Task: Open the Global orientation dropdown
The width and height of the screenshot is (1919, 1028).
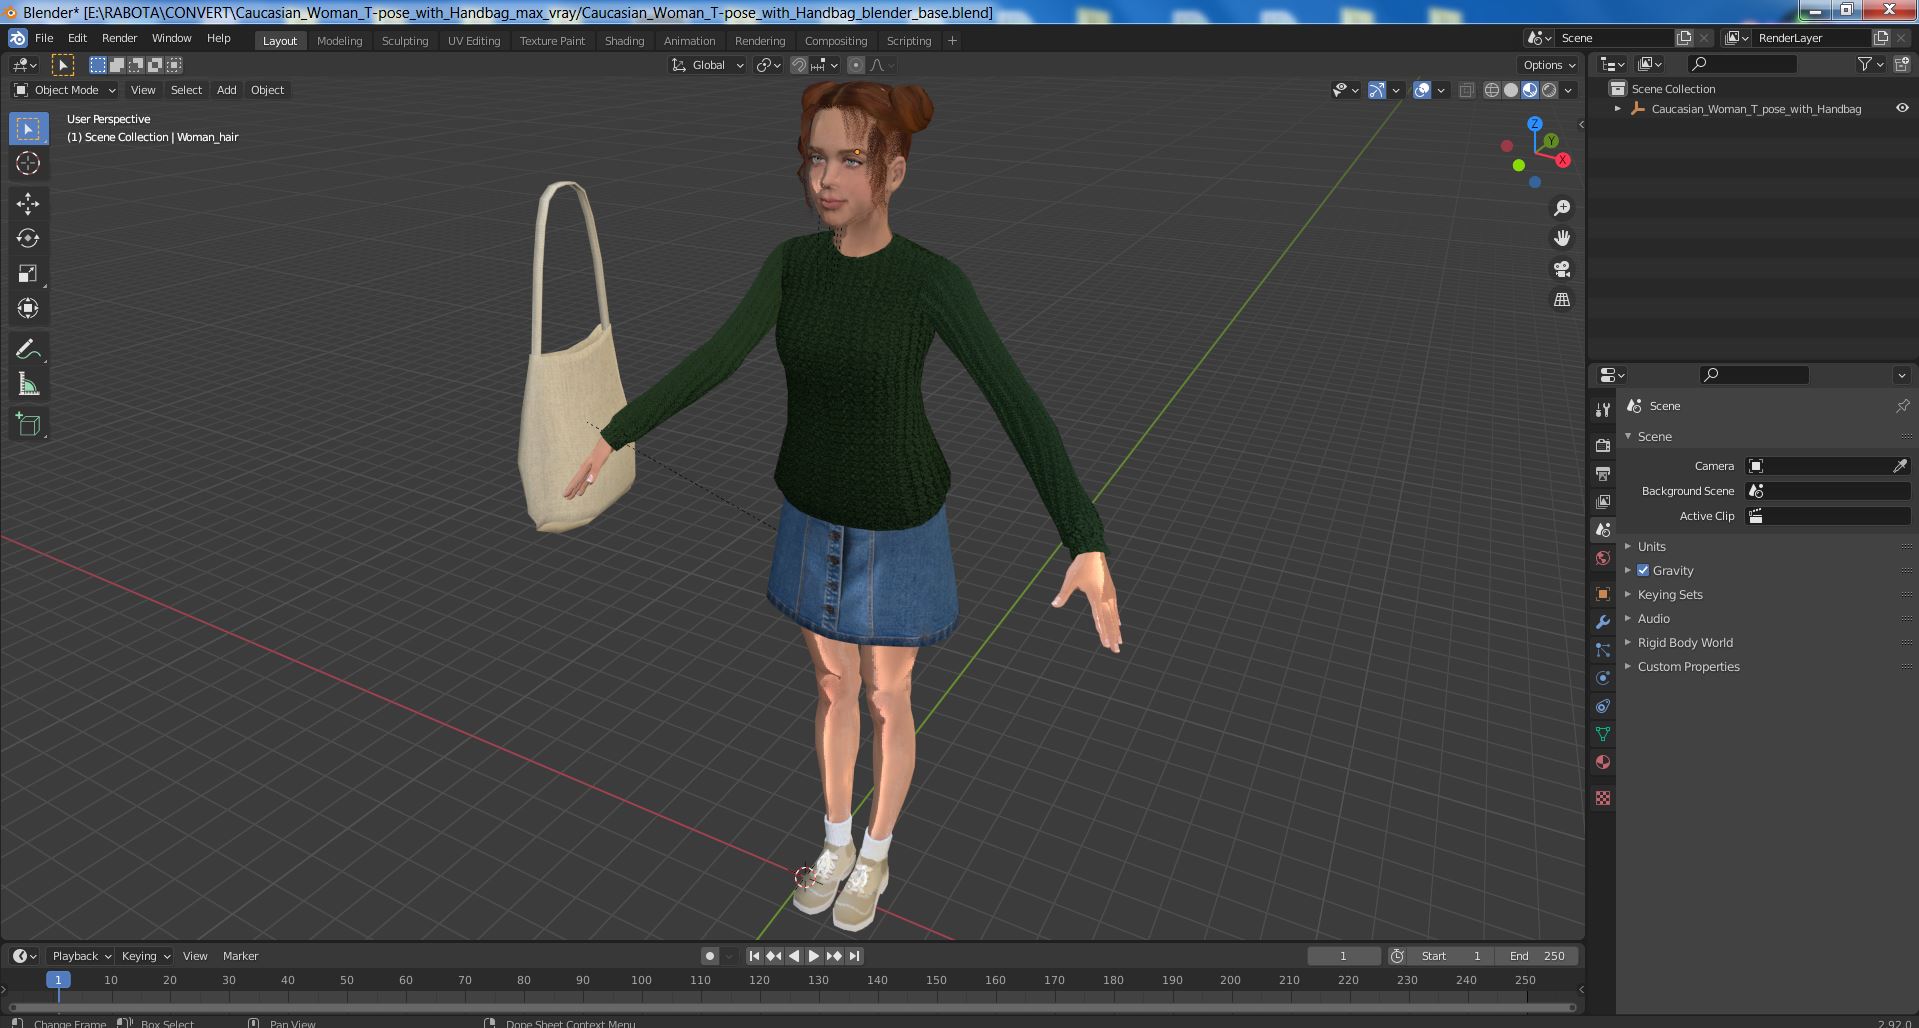Action: coord(708,65)
